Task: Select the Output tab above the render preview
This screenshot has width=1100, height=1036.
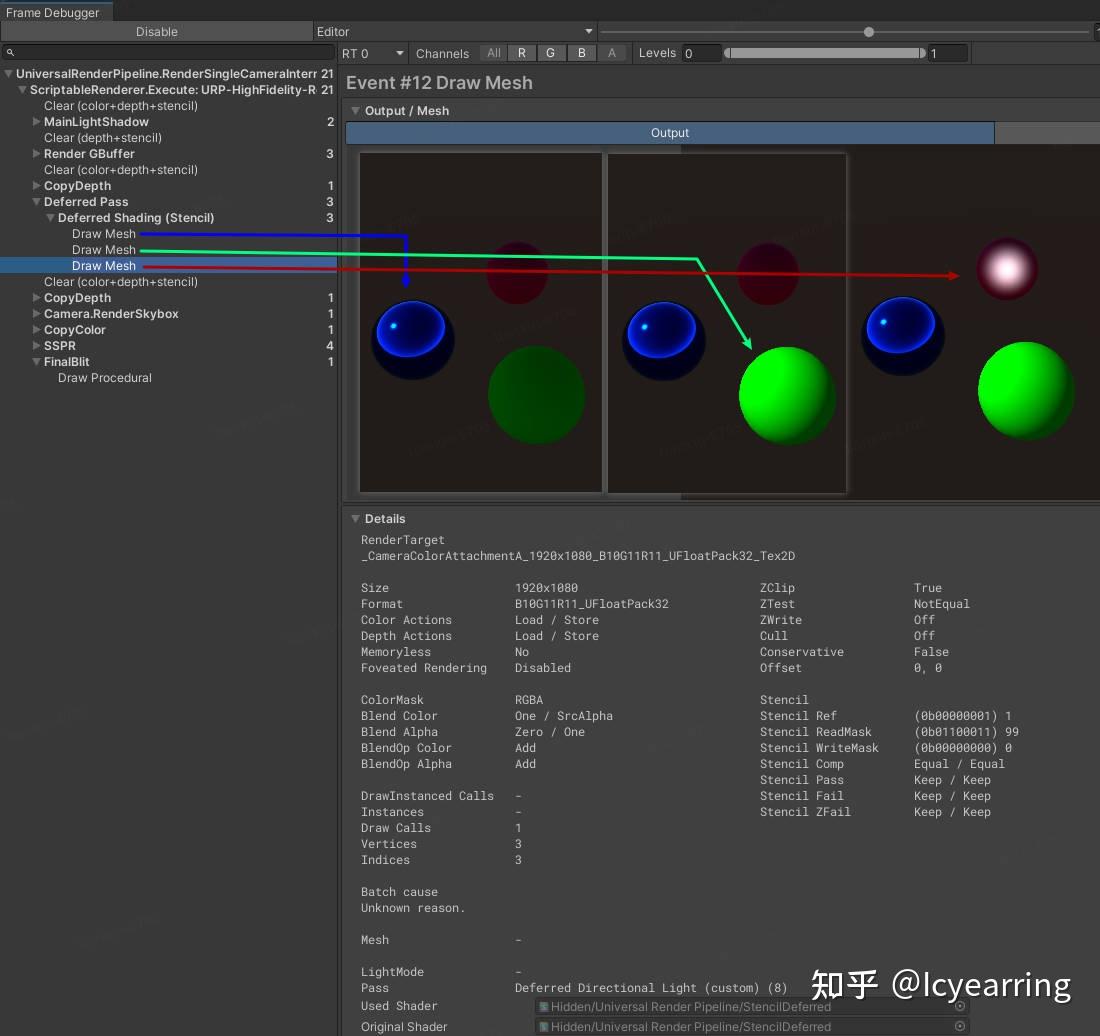Action: 670,132
